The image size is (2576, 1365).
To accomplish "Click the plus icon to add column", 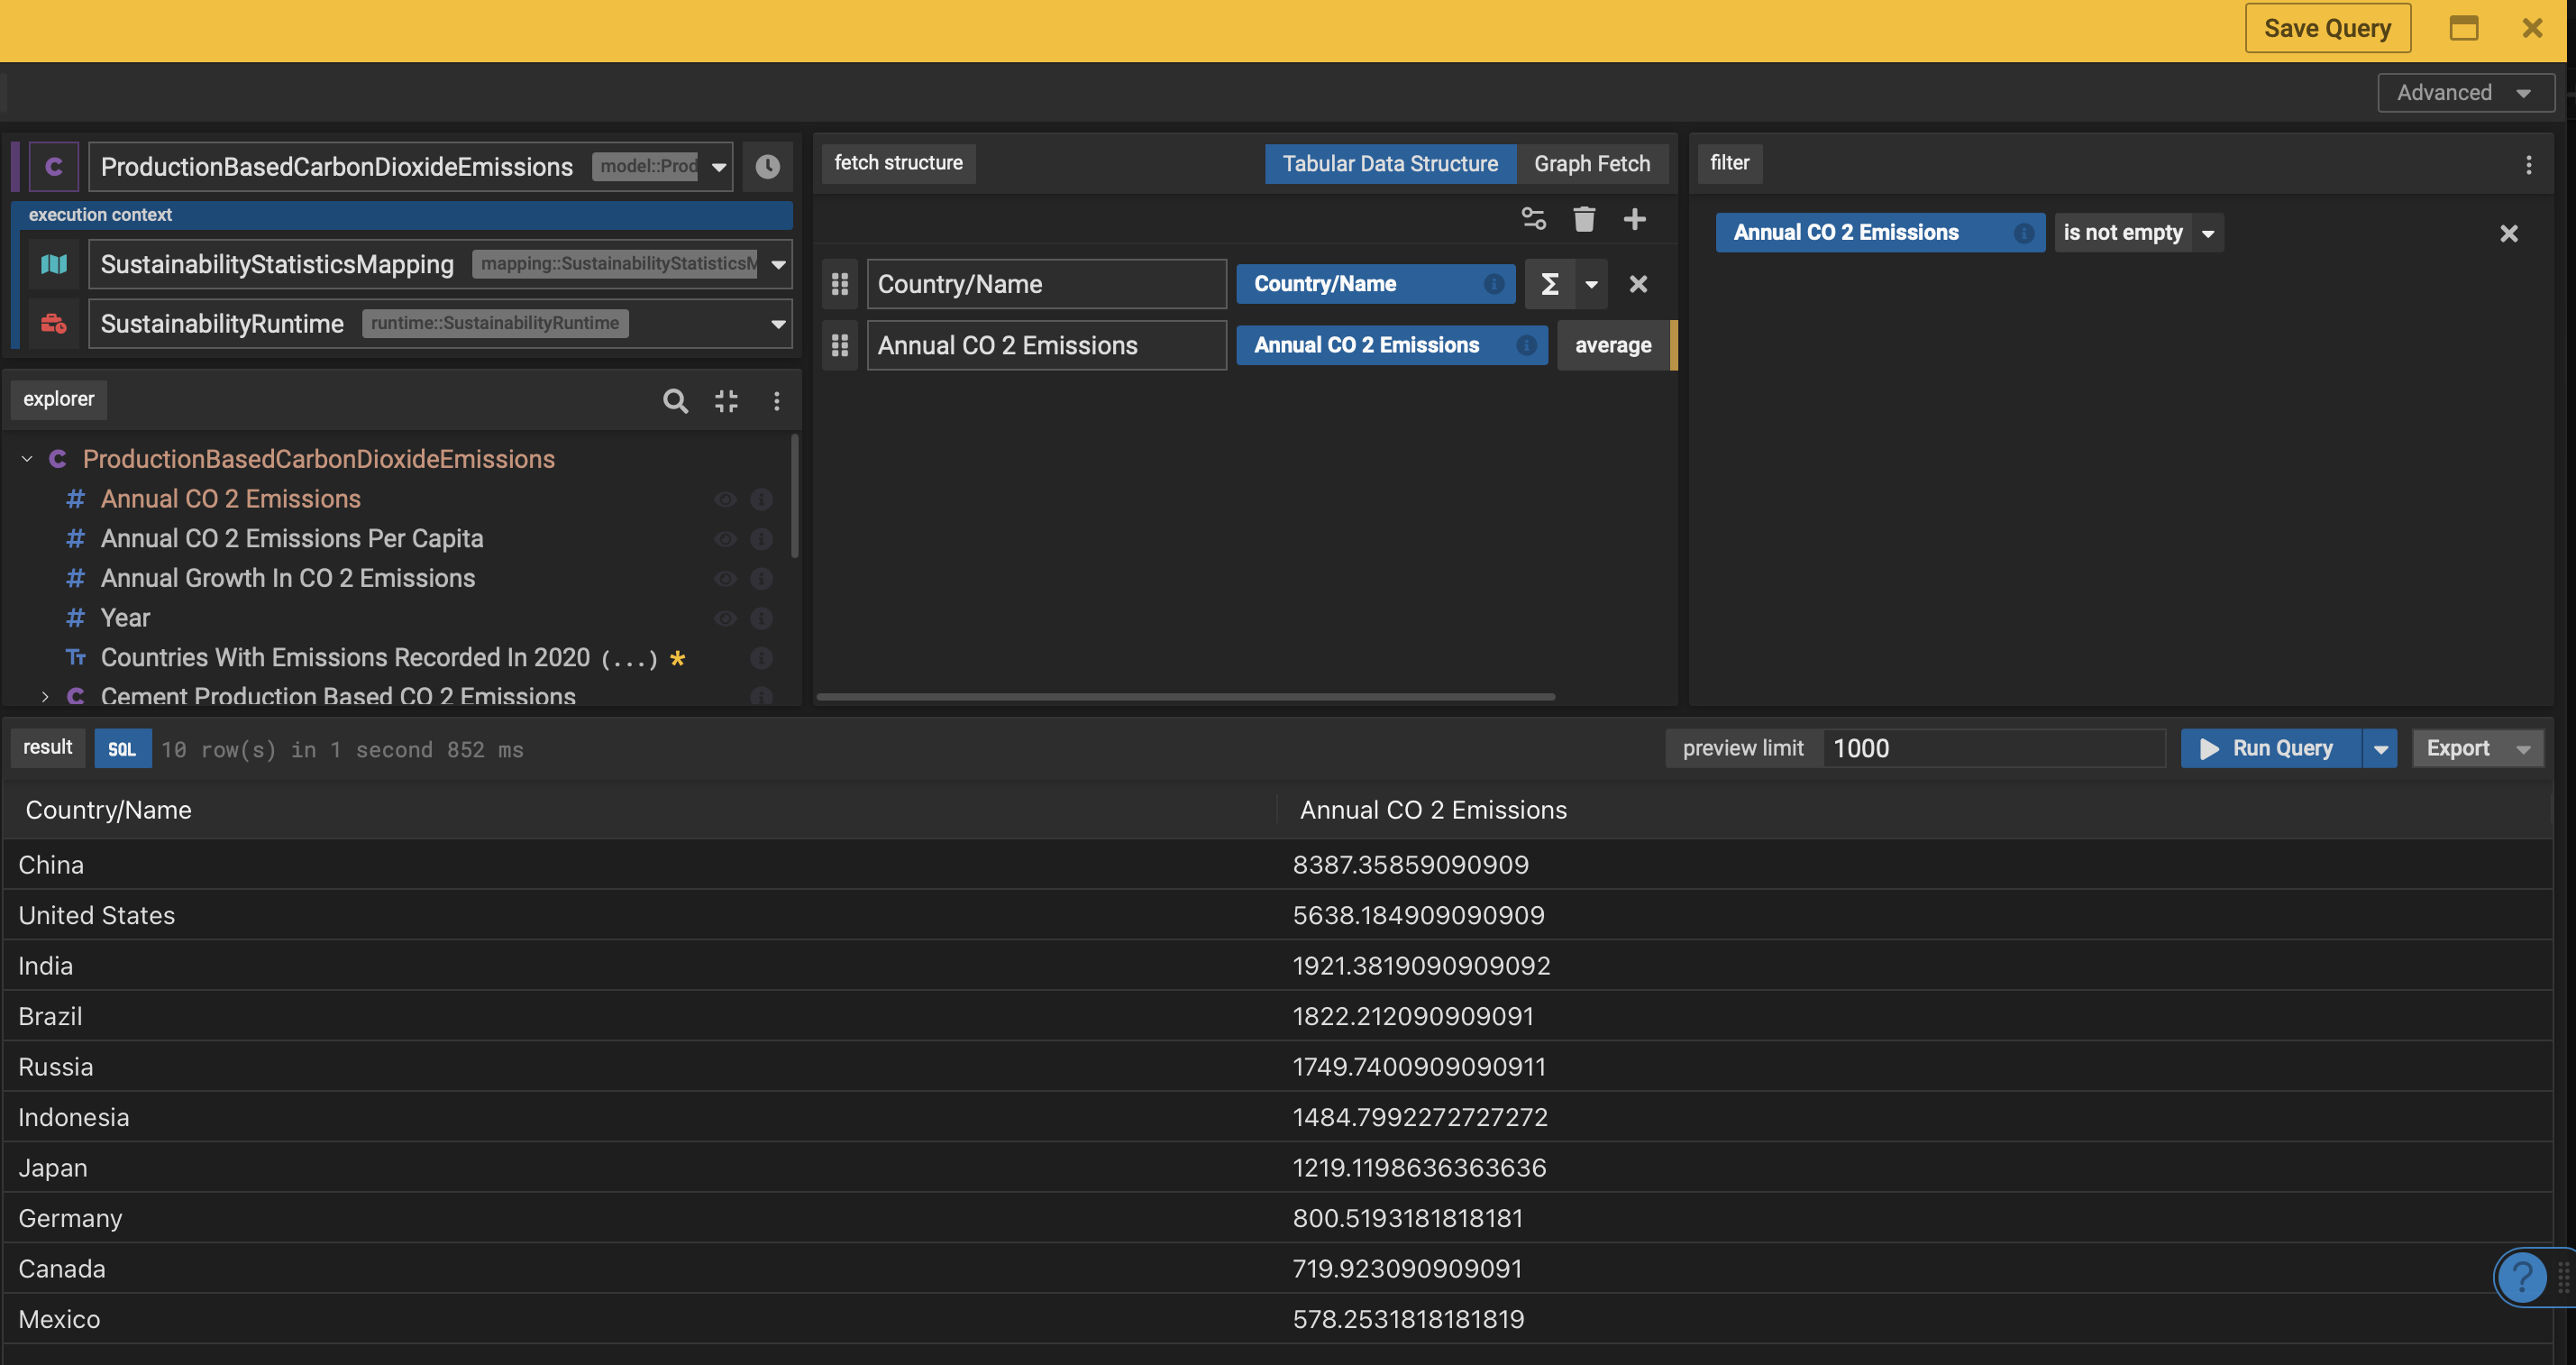I will (1634, 219).
